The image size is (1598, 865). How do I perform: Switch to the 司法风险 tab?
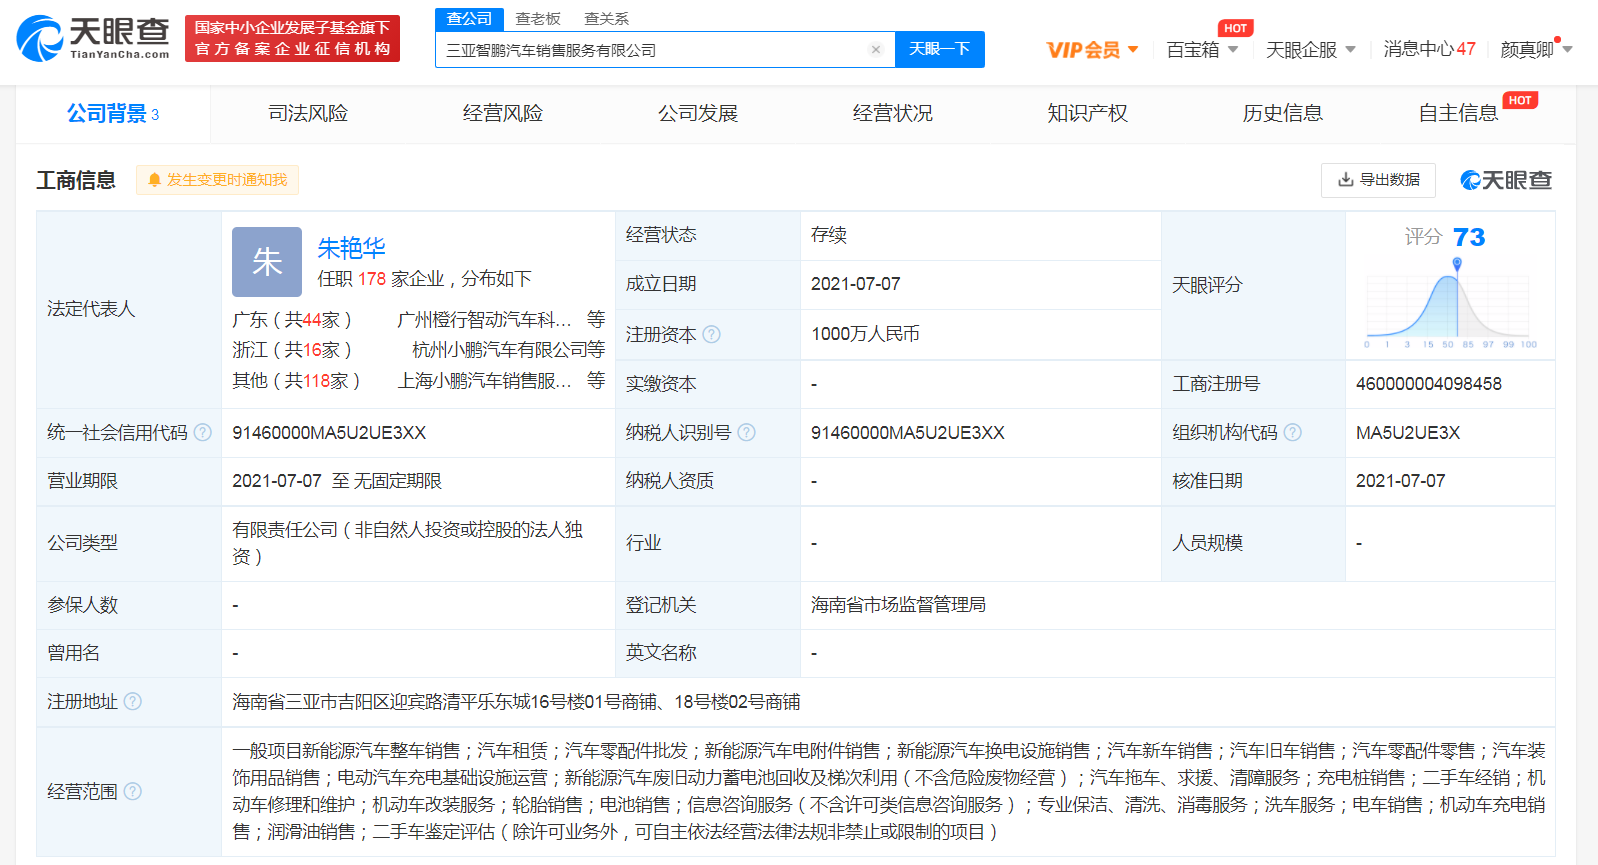[308, 114]
